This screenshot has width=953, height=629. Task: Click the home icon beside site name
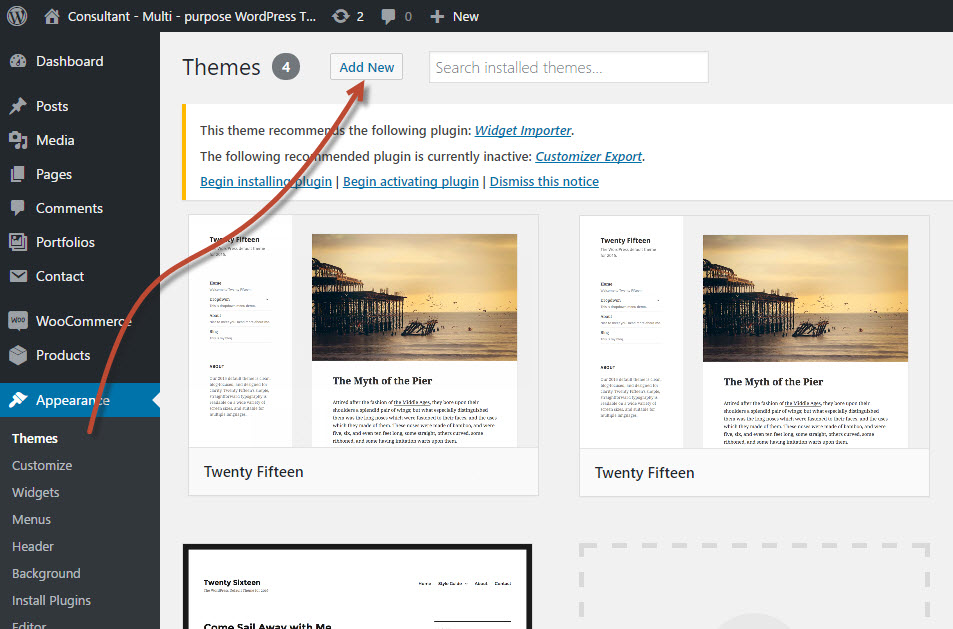52,16
